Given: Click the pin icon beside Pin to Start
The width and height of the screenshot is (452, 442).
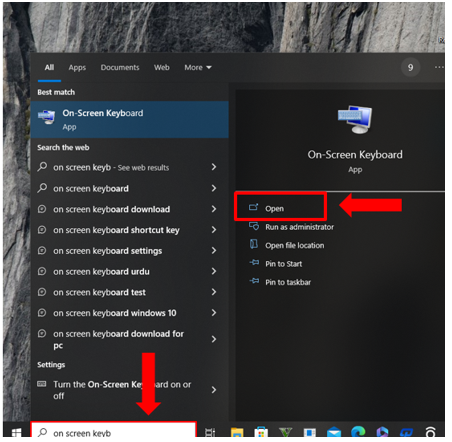Looking at the screenshot, I should click(x=254, y=263).
